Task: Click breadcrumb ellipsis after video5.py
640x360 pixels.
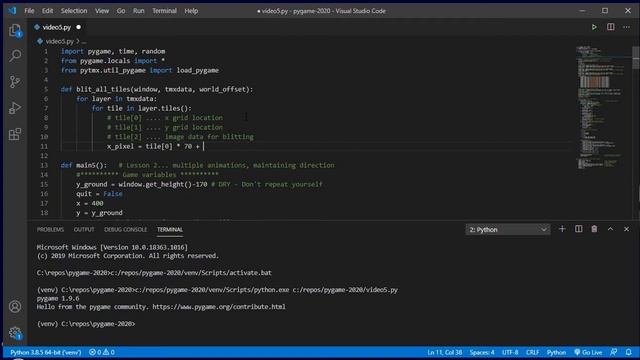Action: 84,41
